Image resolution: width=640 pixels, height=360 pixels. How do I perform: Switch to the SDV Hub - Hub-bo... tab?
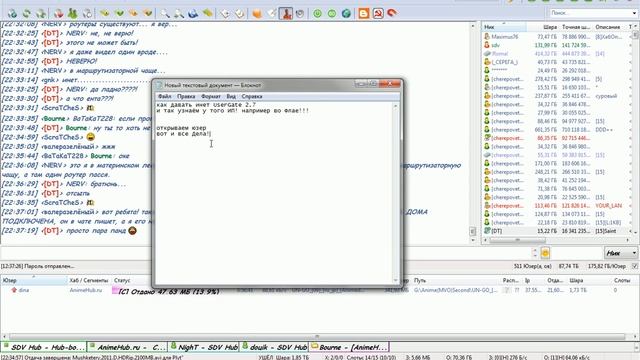(x=43, y=347)
